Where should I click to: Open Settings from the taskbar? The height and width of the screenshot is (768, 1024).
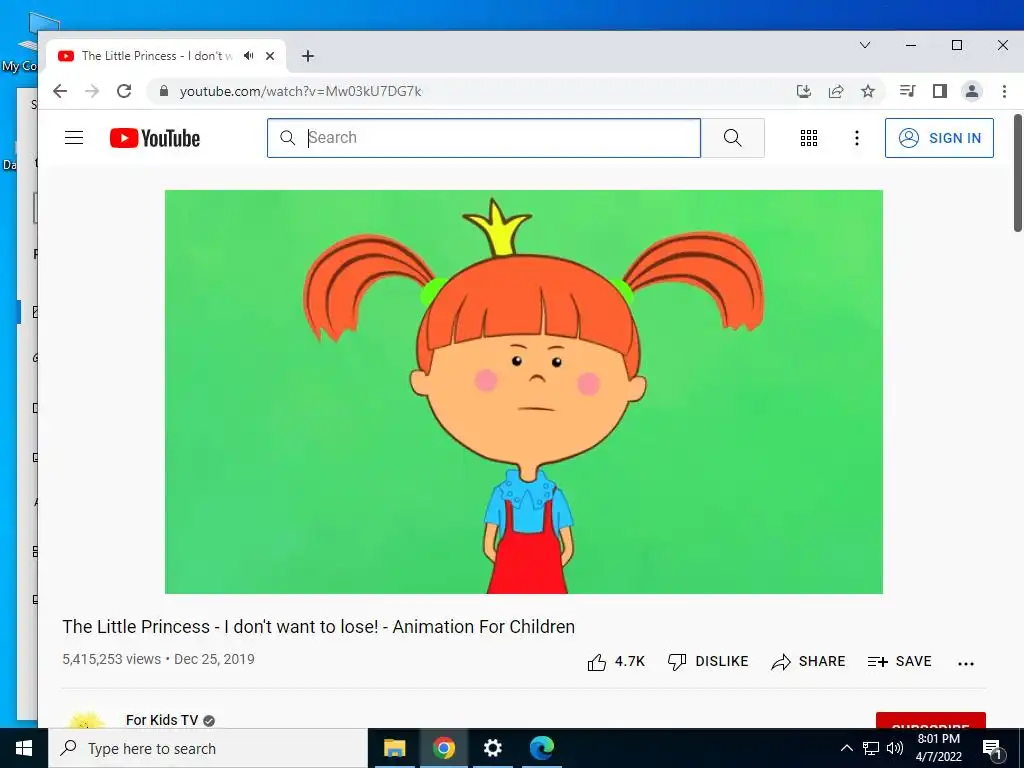pos(492,748)
